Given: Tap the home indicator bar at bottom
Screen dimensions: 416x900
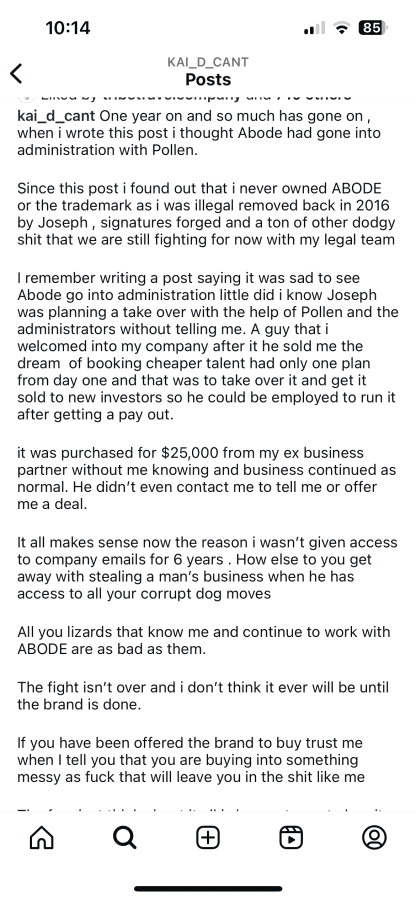Looking at the screenshot, I should (208, 889).
